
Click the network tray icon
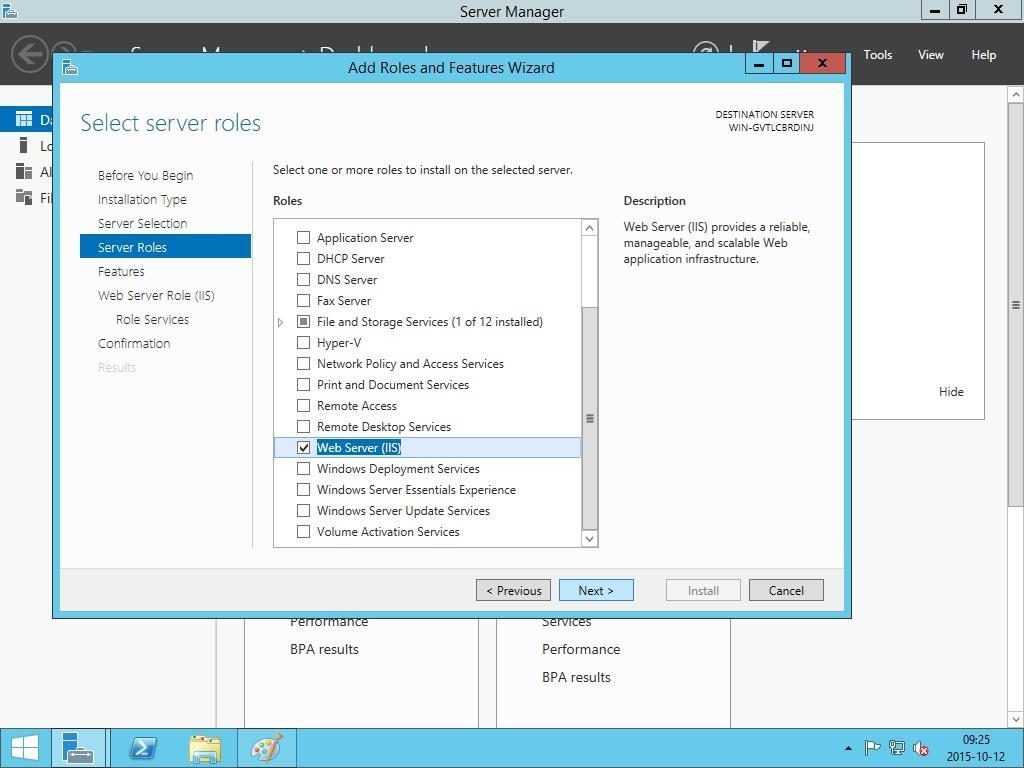(897, 748)
